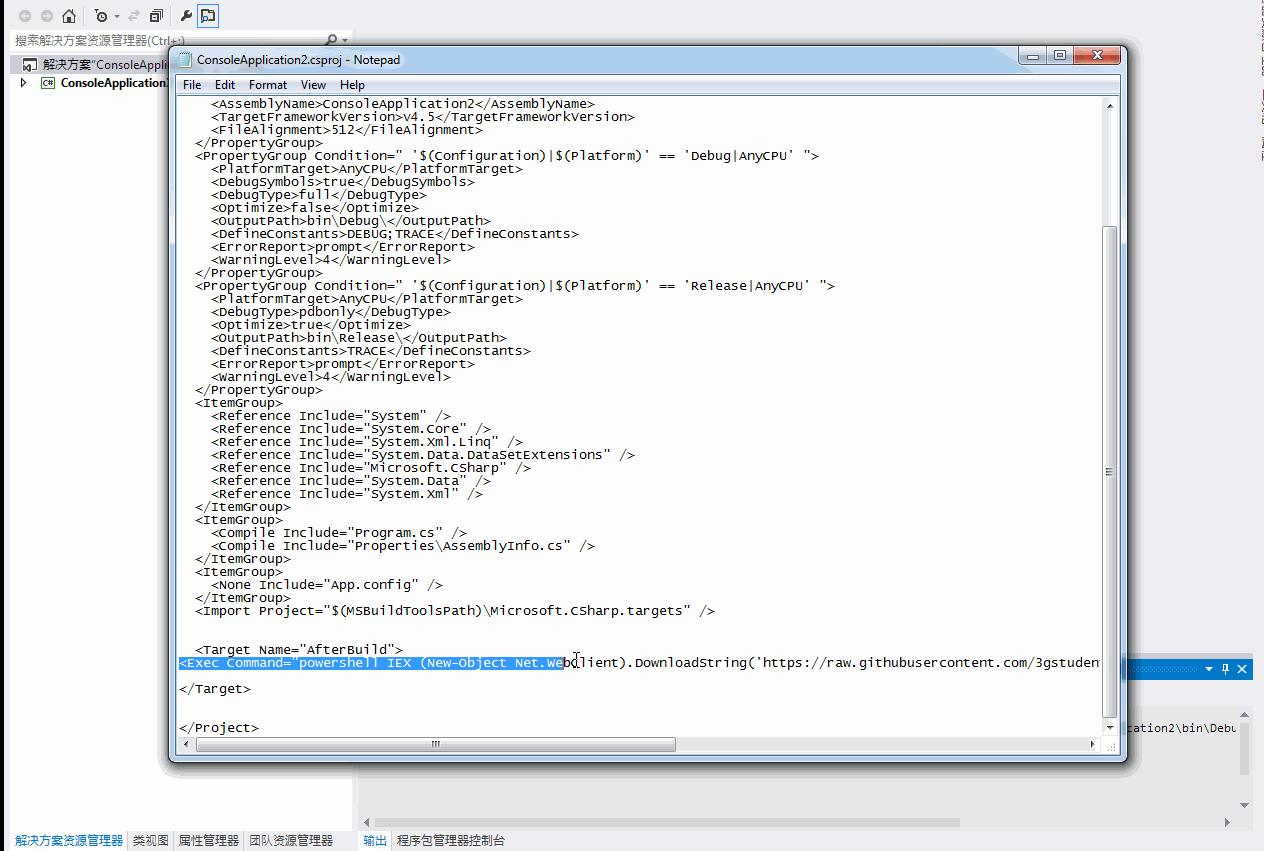Click the Notepad vertical scrollbar up arrow

pos(1110,105)
